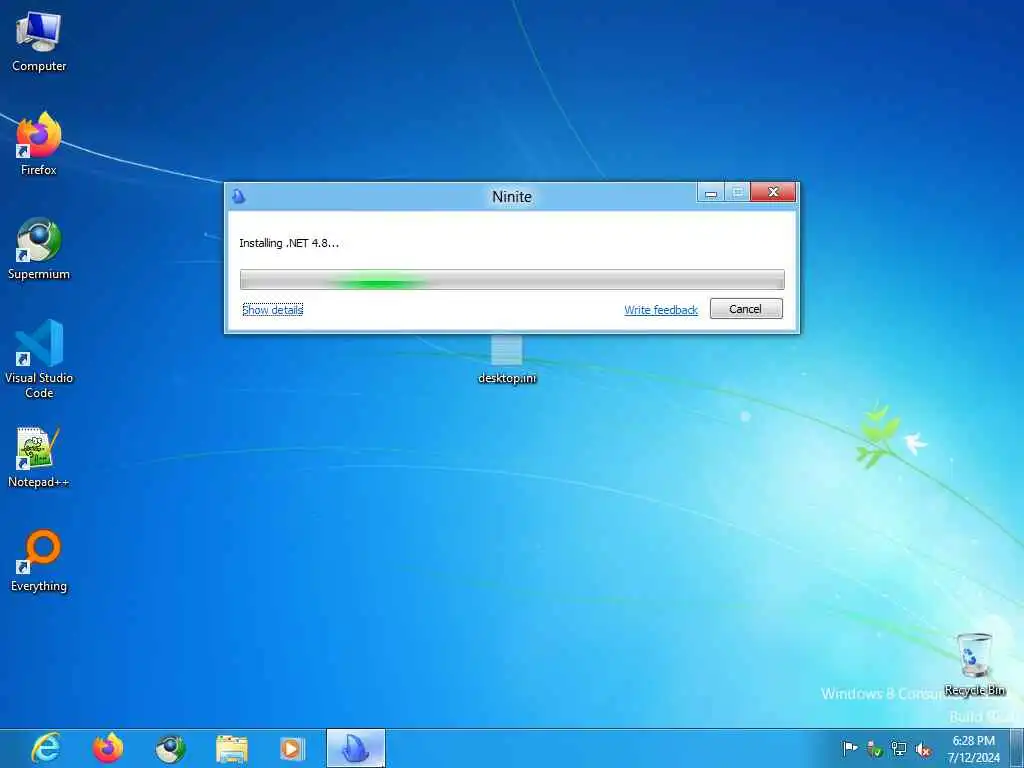Open the Write feedback link
The width and height of the screenshot is (1024, 768).
(x=661, y=310)
